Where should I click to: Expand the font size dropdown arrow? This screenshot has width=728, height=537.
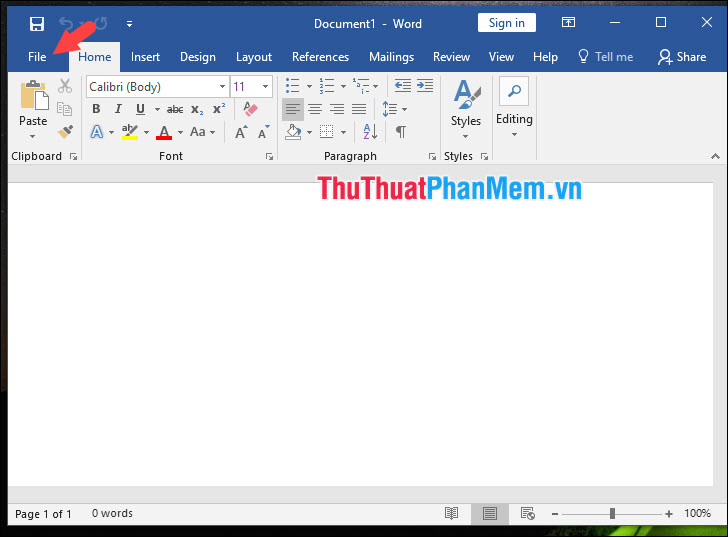(x=265, y=87)
